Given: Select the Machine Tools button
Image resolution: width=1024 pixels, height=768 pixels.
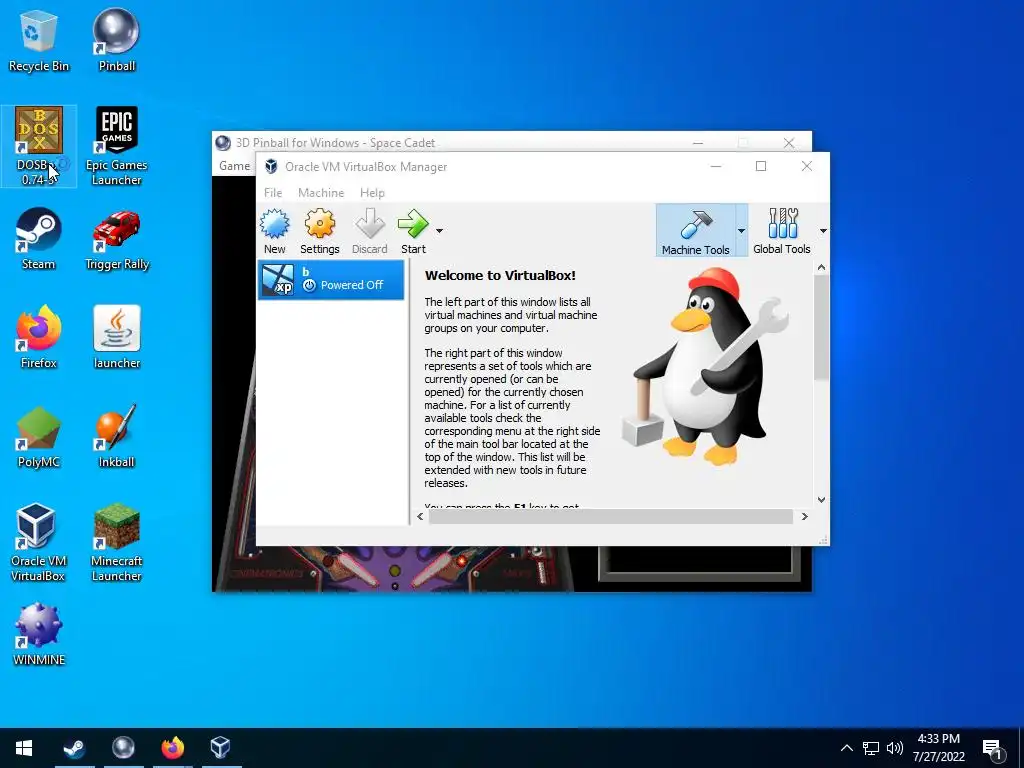Looking at the screenshot, I should (x=696, y=231).
